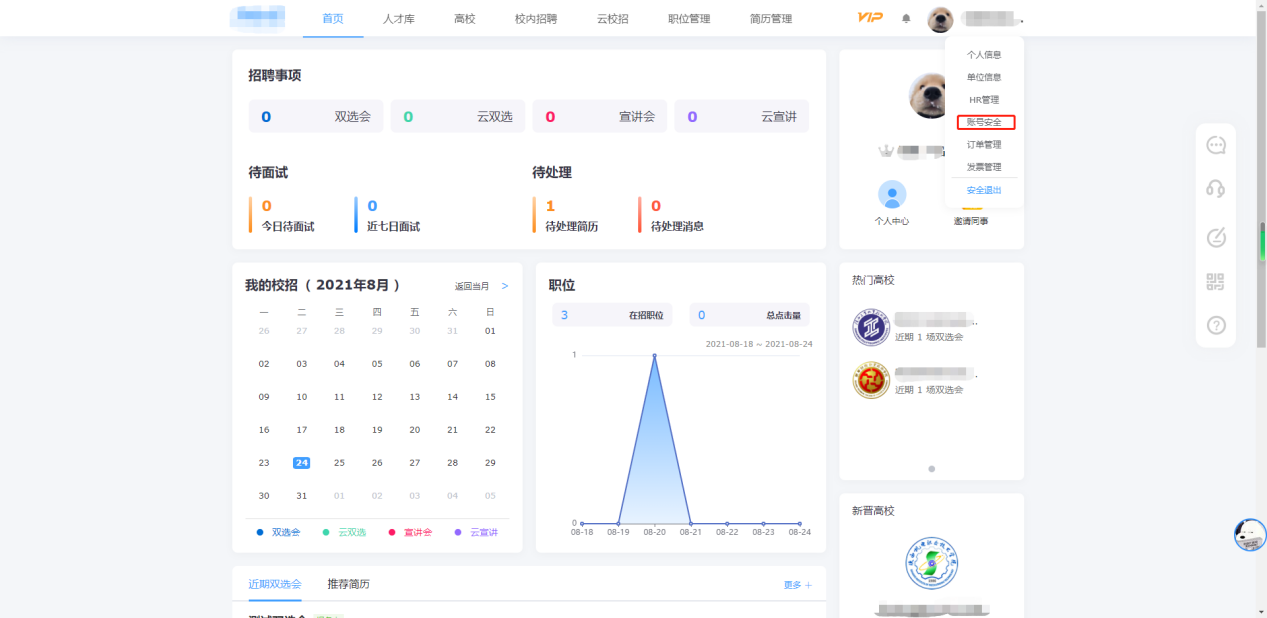
Task: Go to next month with > arrow
Action: click(x=505, y=286)
